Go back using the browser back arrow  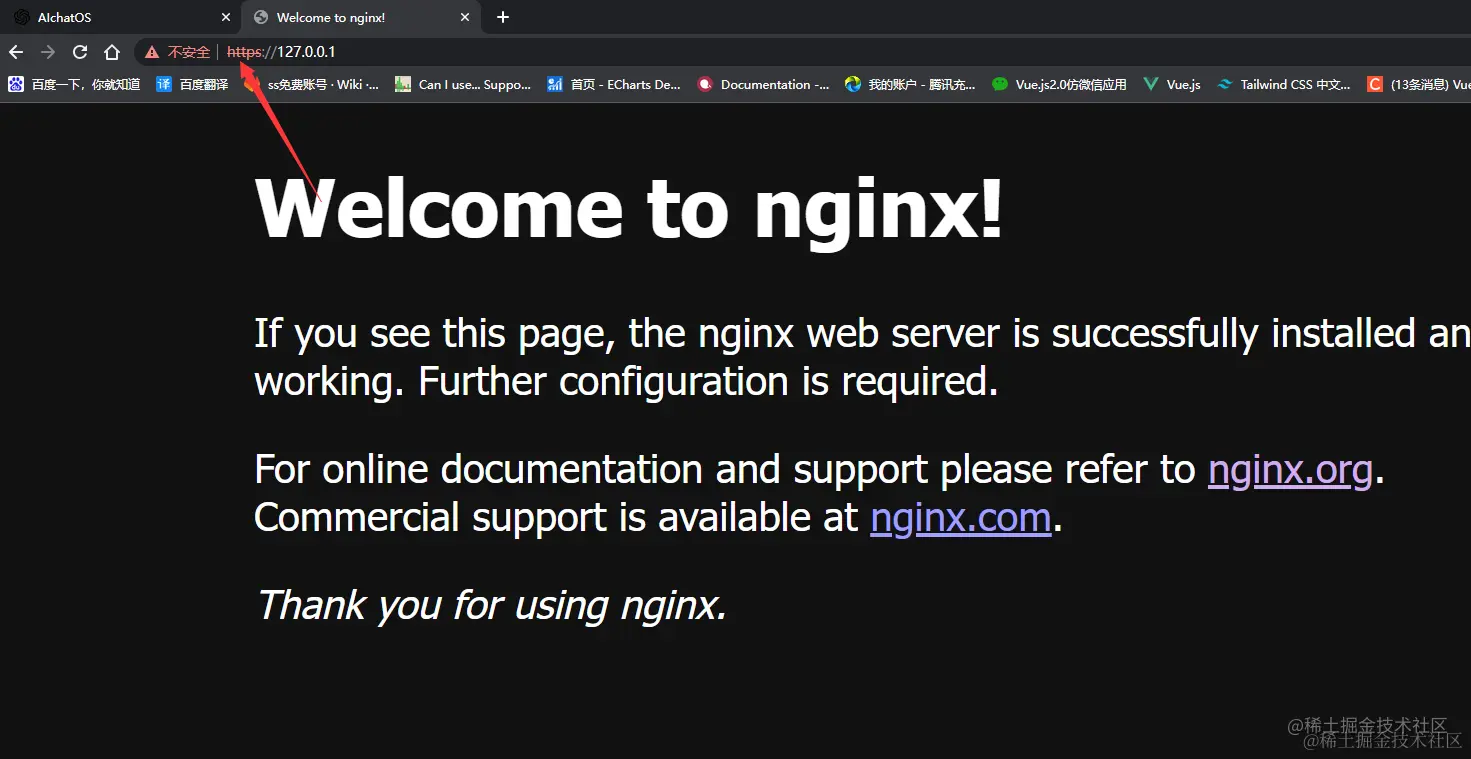click(x=16, y=52)
